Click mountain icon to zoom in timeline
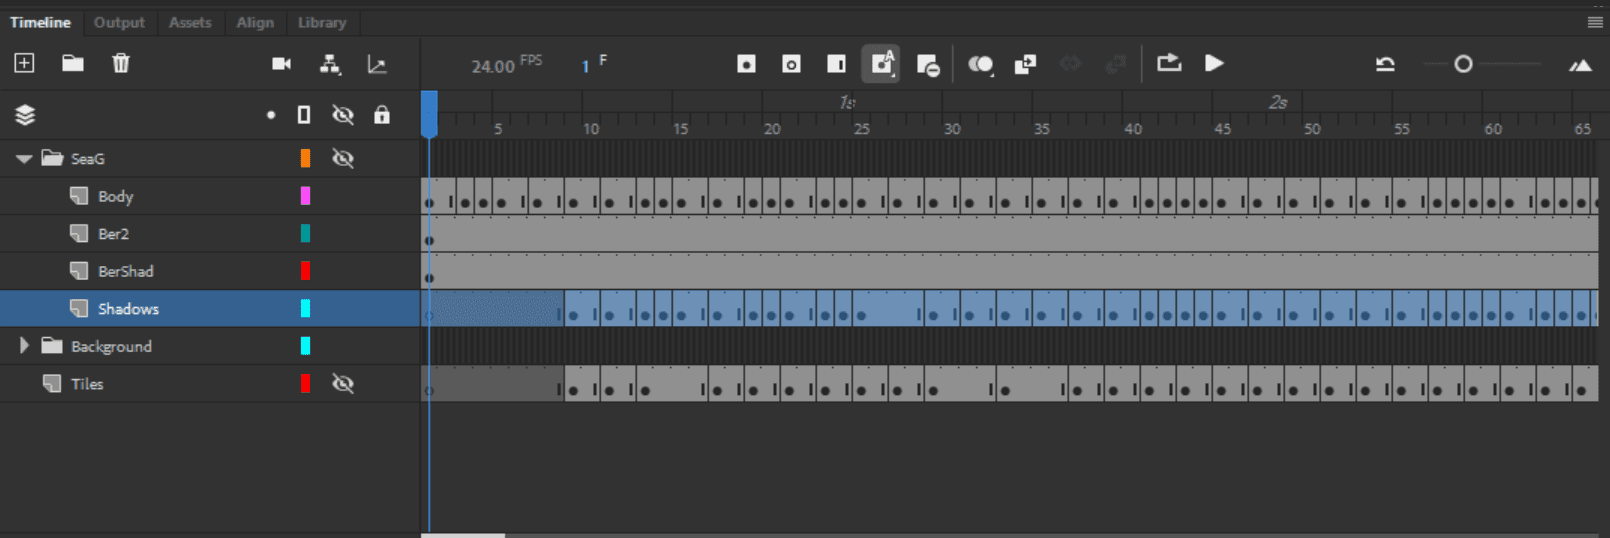 click(1580, 65)
